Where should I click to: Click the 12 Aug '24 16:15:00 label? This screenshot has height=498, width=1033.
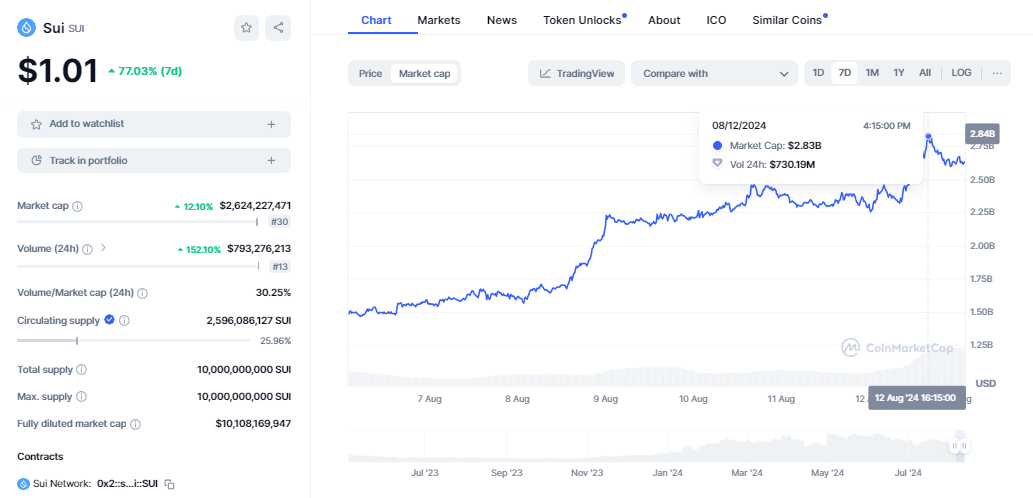point(917,398)
